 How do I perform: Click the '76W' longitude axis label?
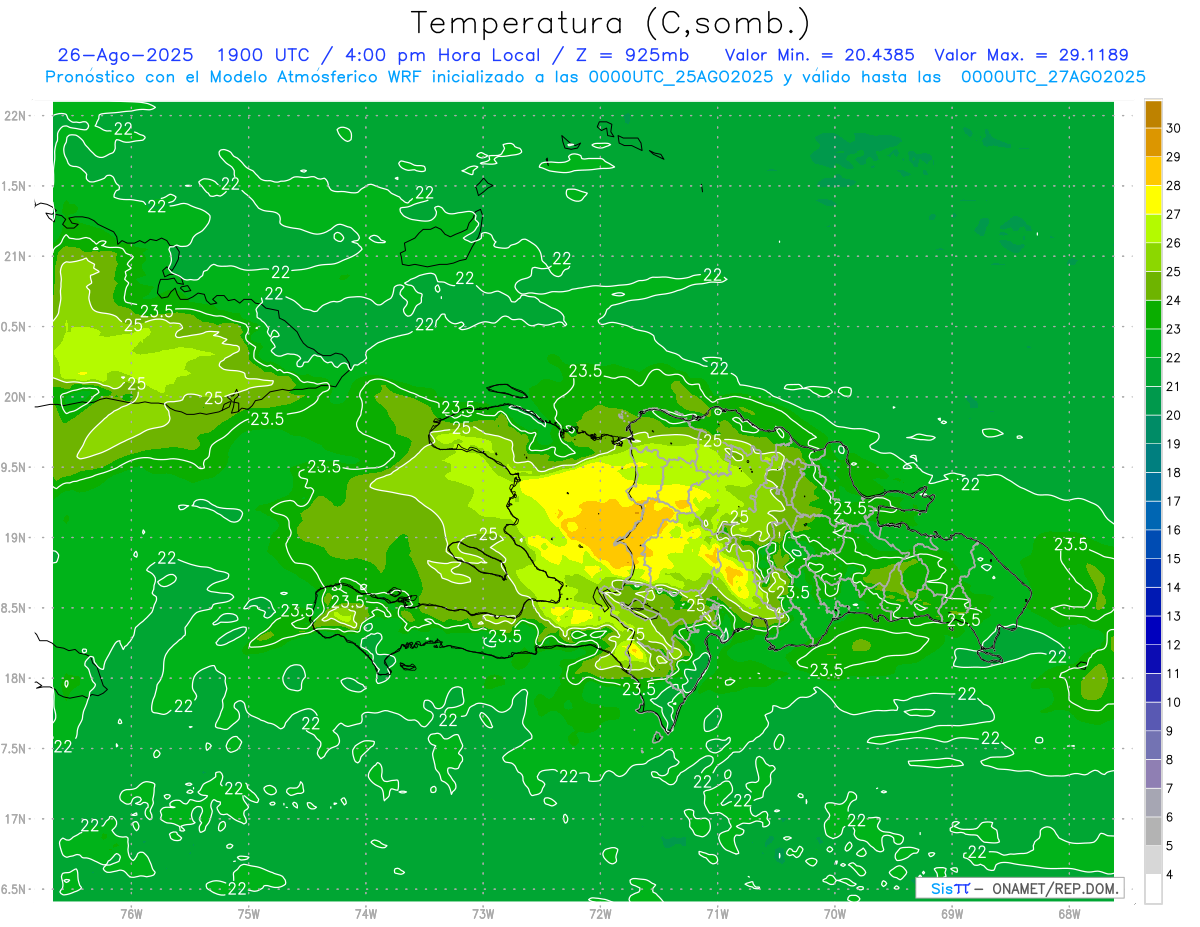click(131, 913)
